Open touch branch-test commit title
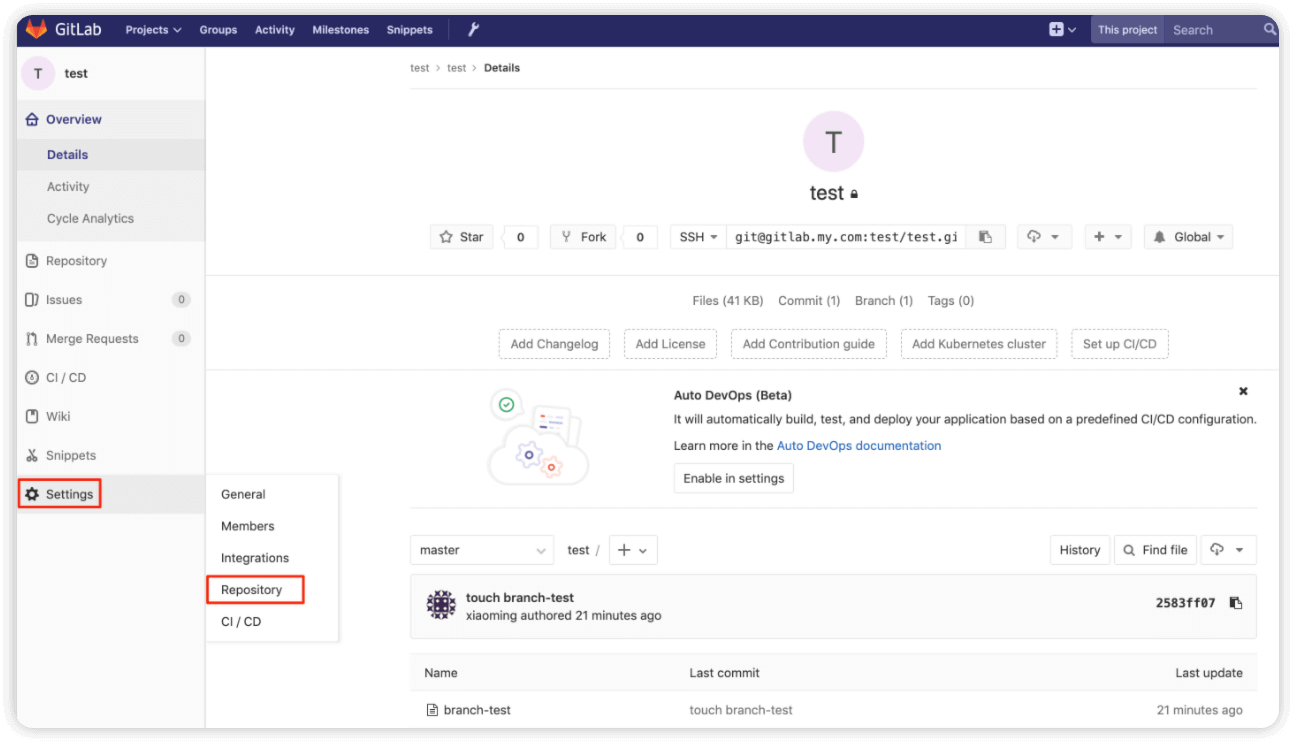The width and height of the screenshot is (1294, 743). tap(520, 598)
